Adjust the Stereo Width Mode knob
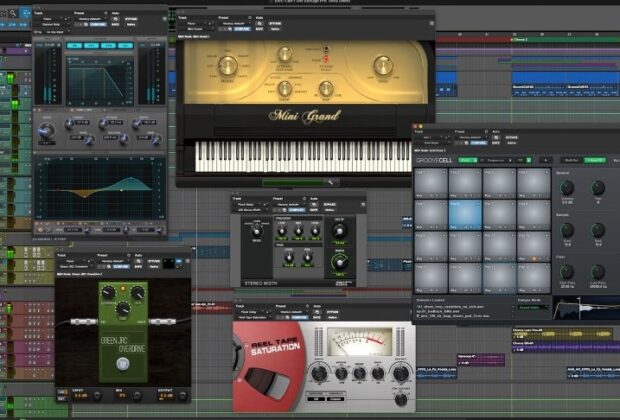620x420 pixels. (x=257, y=231)
